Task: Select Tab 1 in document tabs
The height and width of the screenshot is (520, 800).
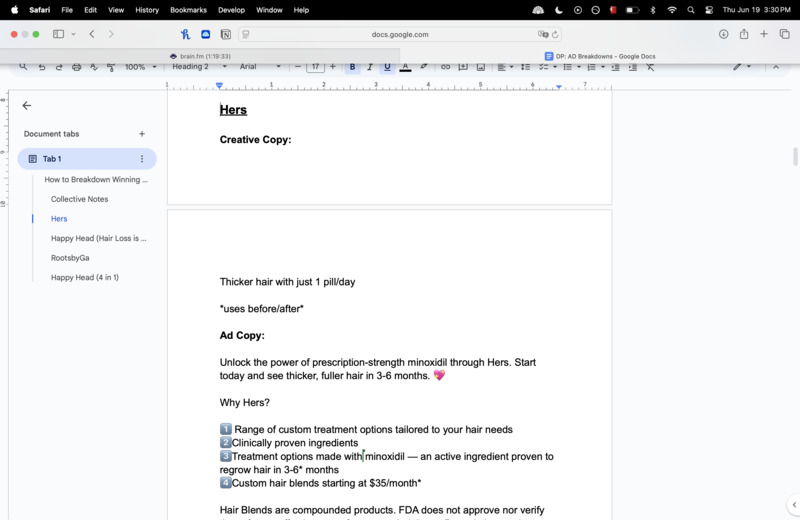Action: (87, 159)
